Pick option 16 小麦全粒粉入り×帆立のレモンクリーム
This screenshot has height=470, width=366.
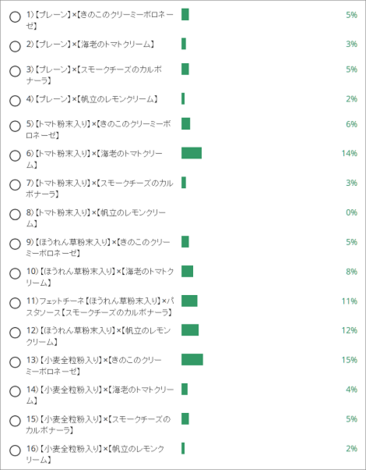click(15, 451)
